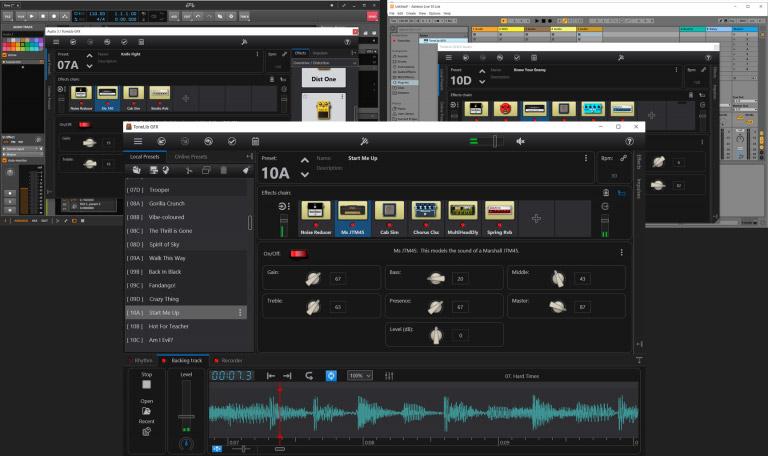
Task: Open options menu for Start Me Up preset
Action: [240, 313]
